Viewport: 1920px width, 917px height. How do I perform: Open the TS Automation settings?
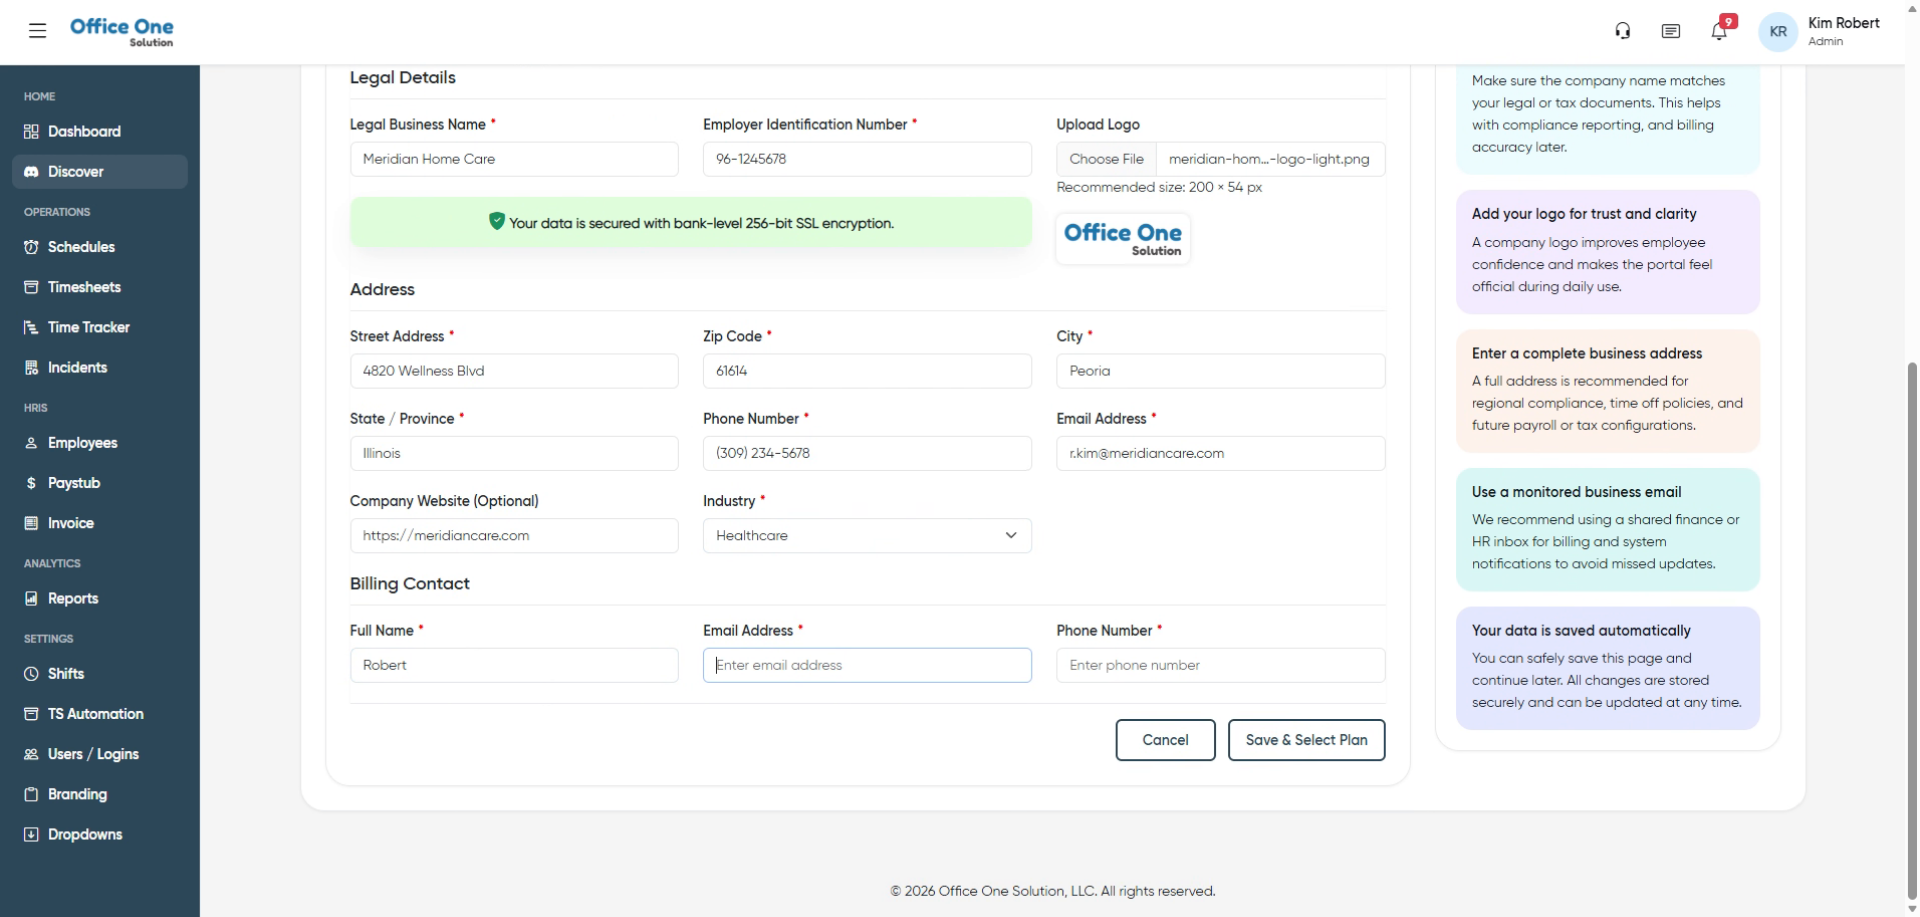95,714
